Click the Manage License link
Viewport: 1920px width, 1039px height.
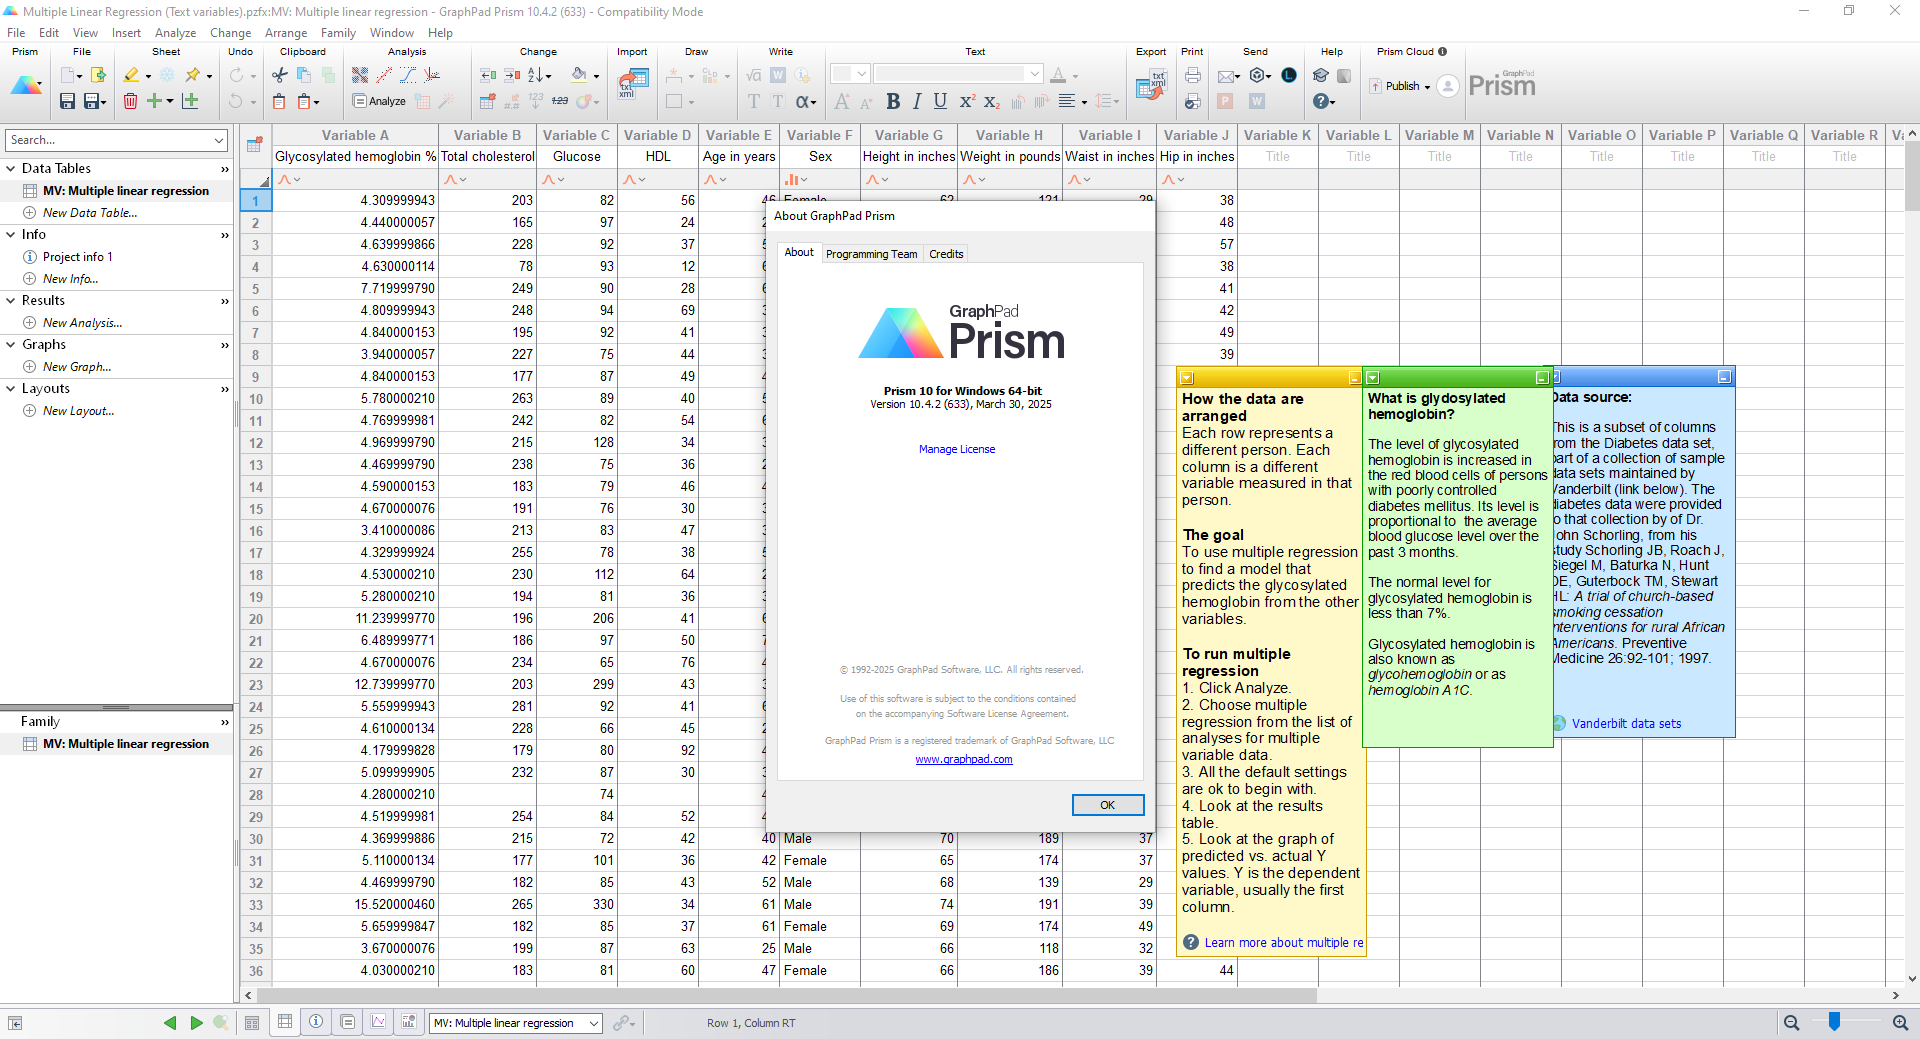pyautogui.click(x=957, y=449)
